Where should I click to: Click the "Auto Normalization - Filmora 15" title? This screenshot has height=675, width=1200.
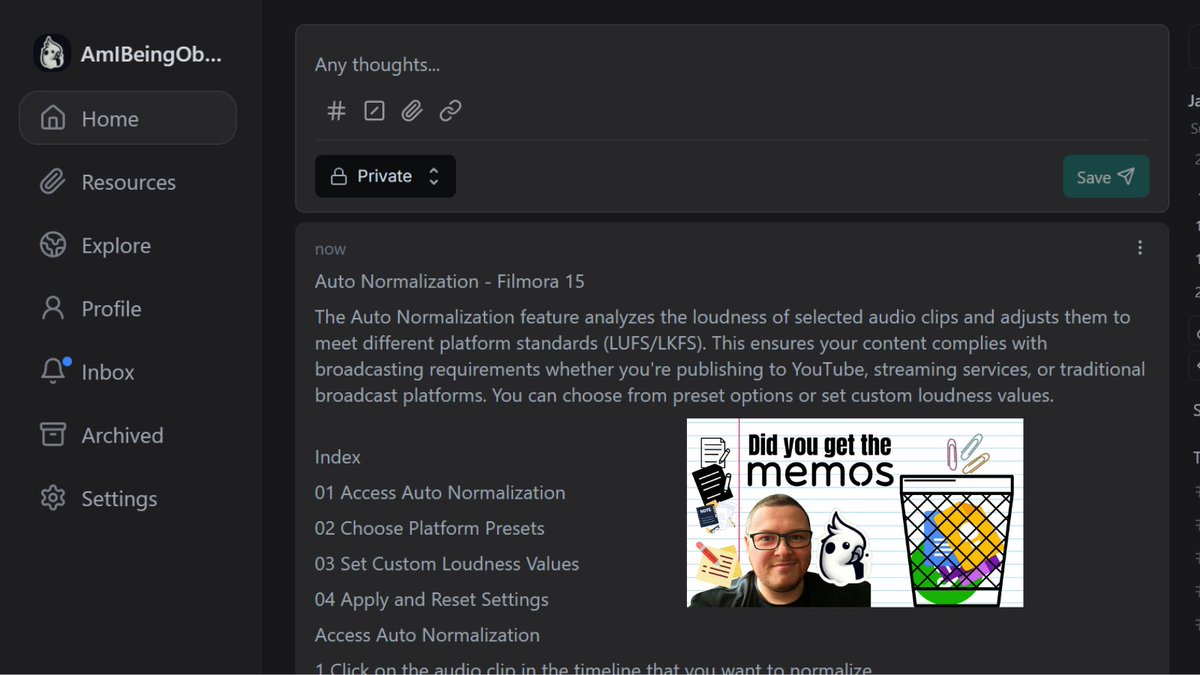[x=450, y=281]
